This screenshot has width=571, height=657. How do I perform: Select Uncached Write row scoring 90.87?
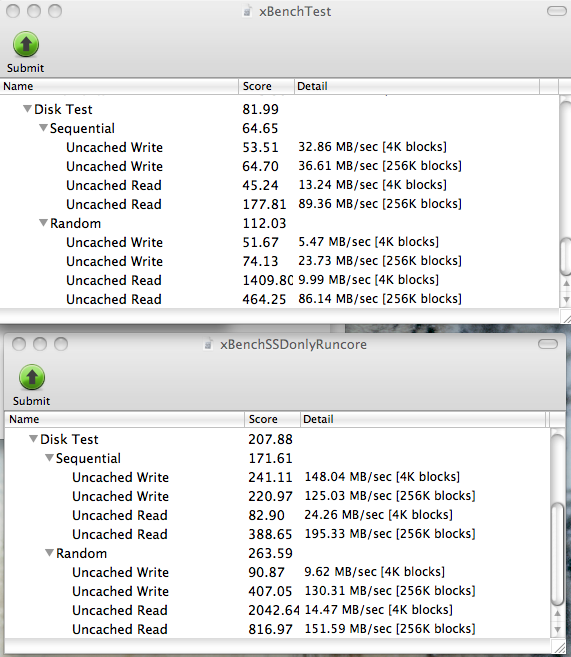point(277,572)
